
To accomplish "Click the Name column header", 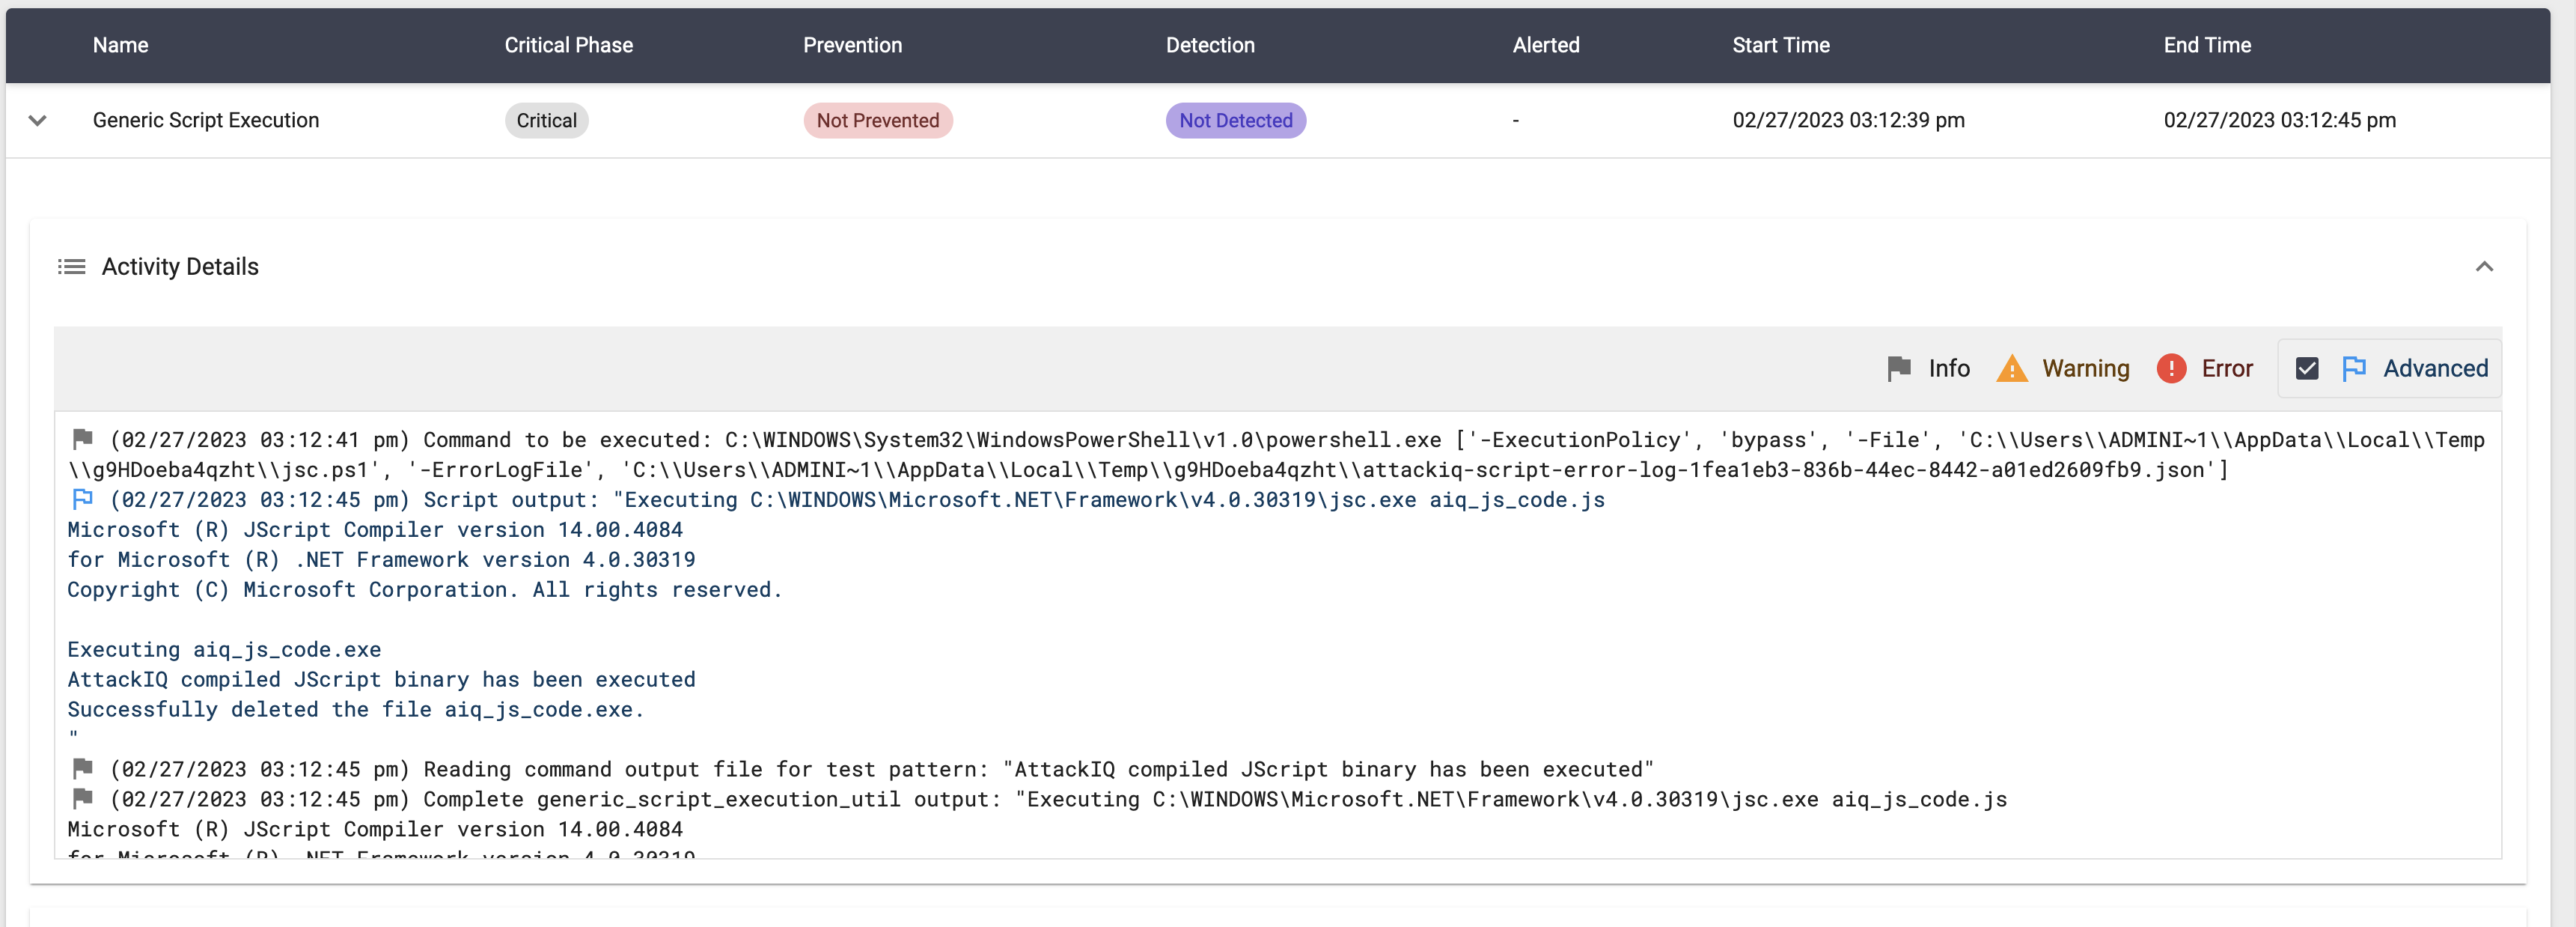I will pos(120,45).
